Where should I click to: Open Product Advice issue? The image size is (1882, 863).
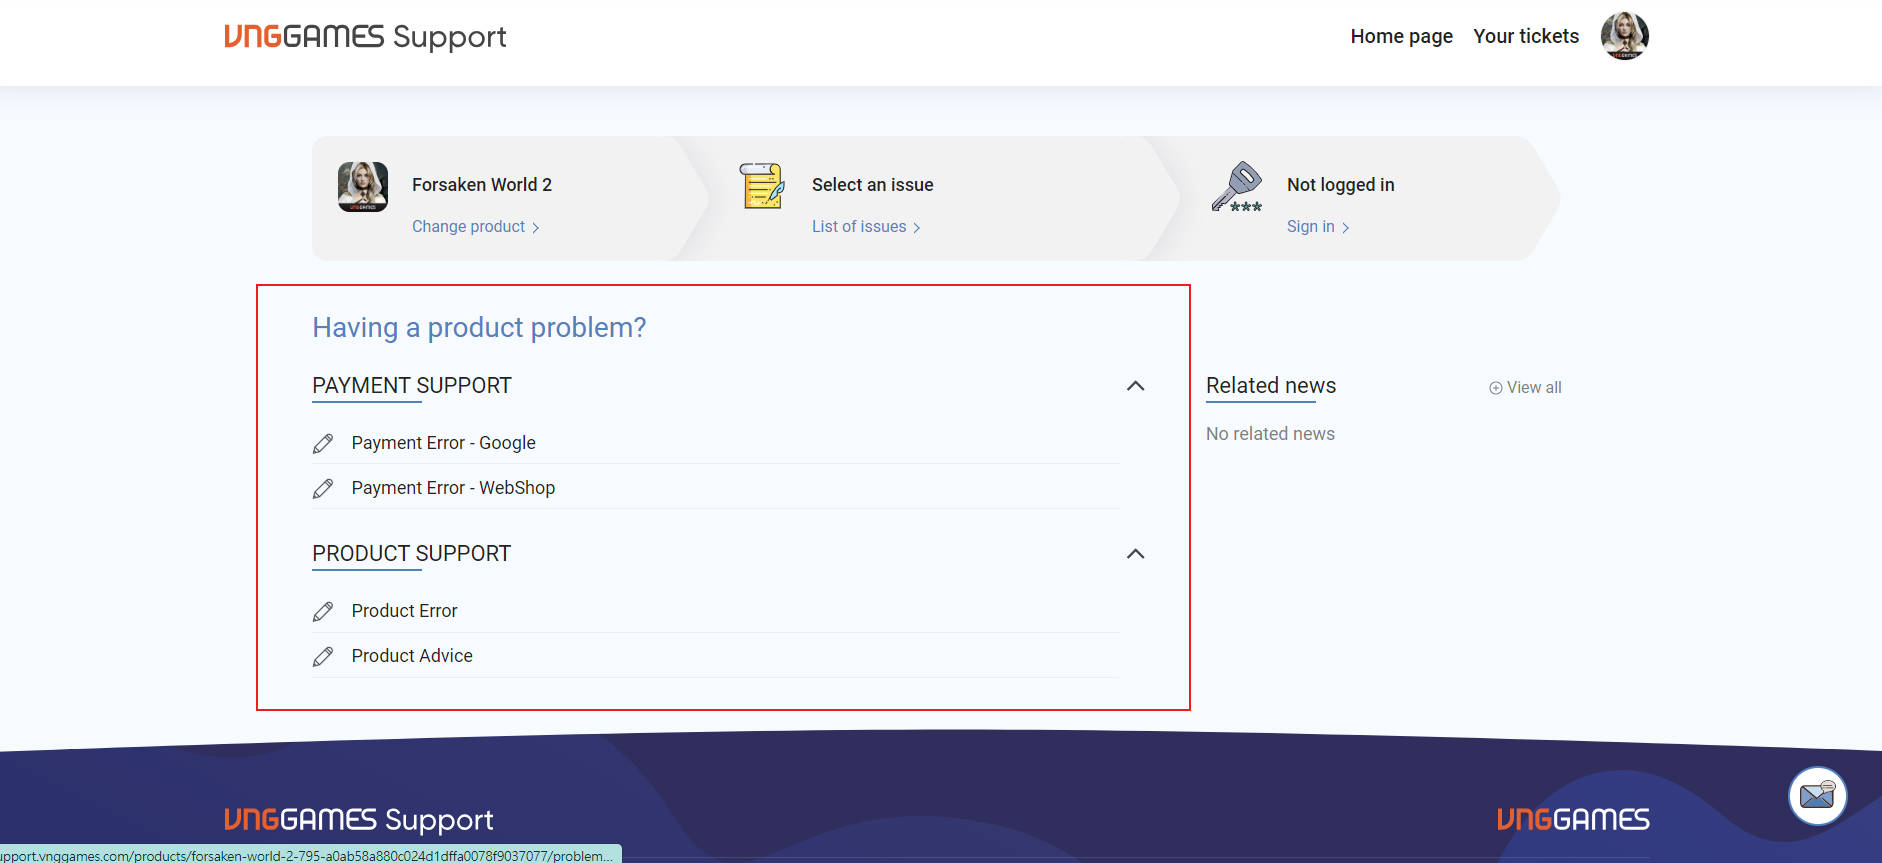(412, 656)
